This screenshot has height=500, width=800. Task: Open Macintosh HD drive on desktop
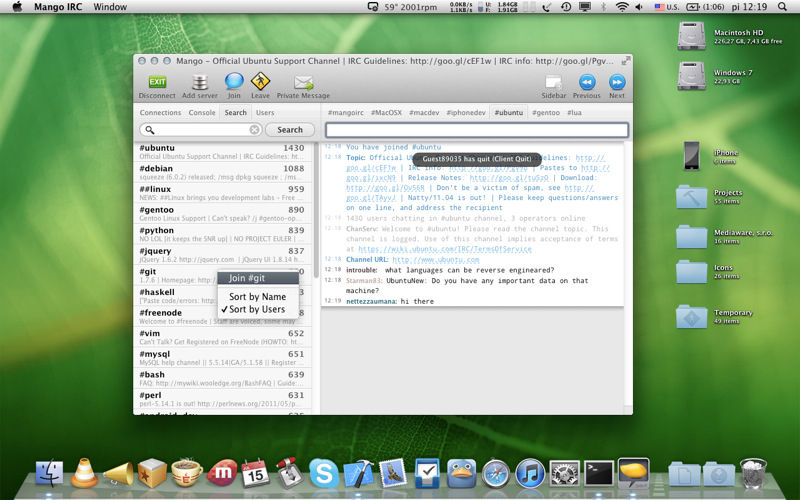pos(691,36)
